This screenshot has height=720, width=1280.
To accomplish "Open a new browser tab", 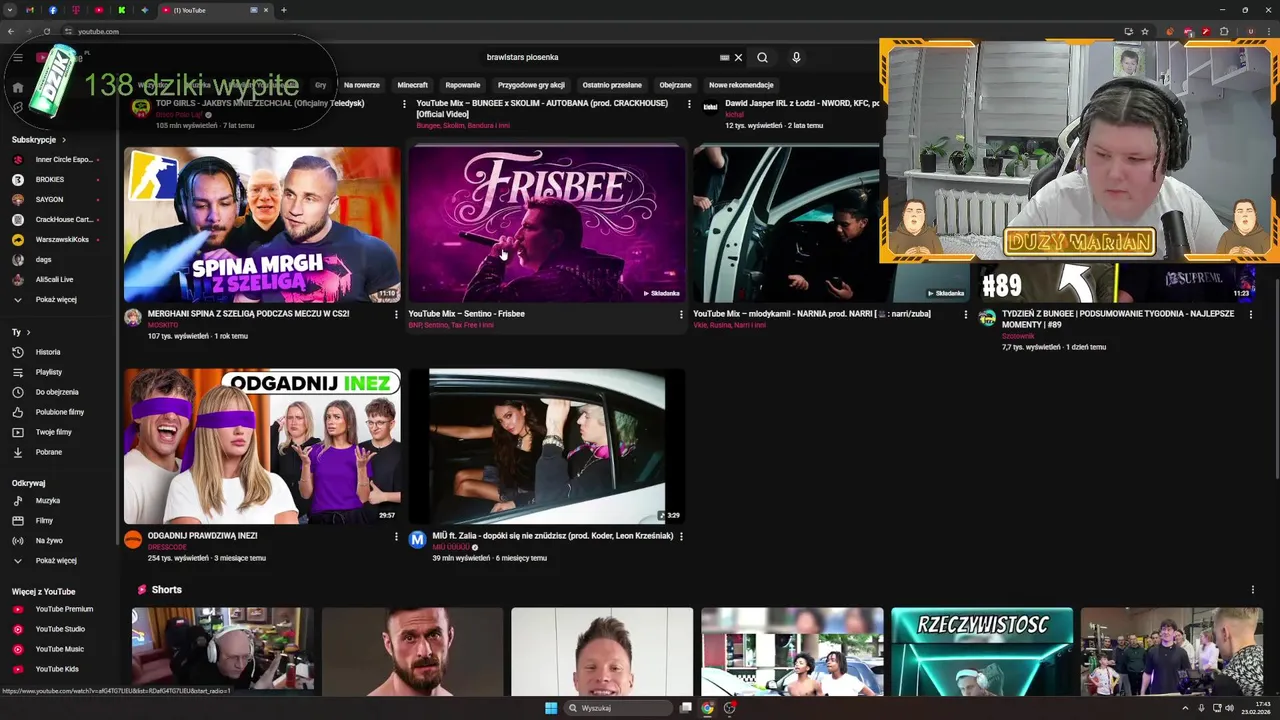I will [x=284, y=10].
